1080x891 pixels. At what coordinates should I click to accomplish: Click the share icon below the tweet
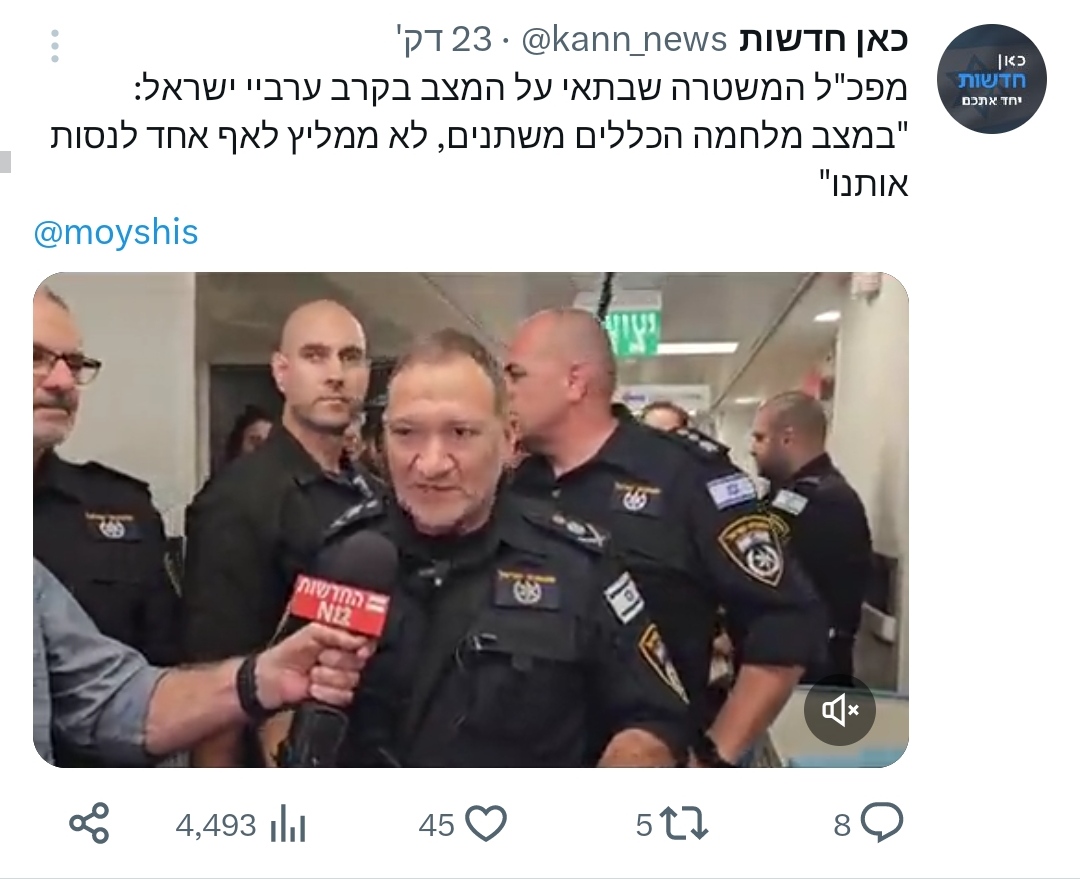tap(89, 823)
